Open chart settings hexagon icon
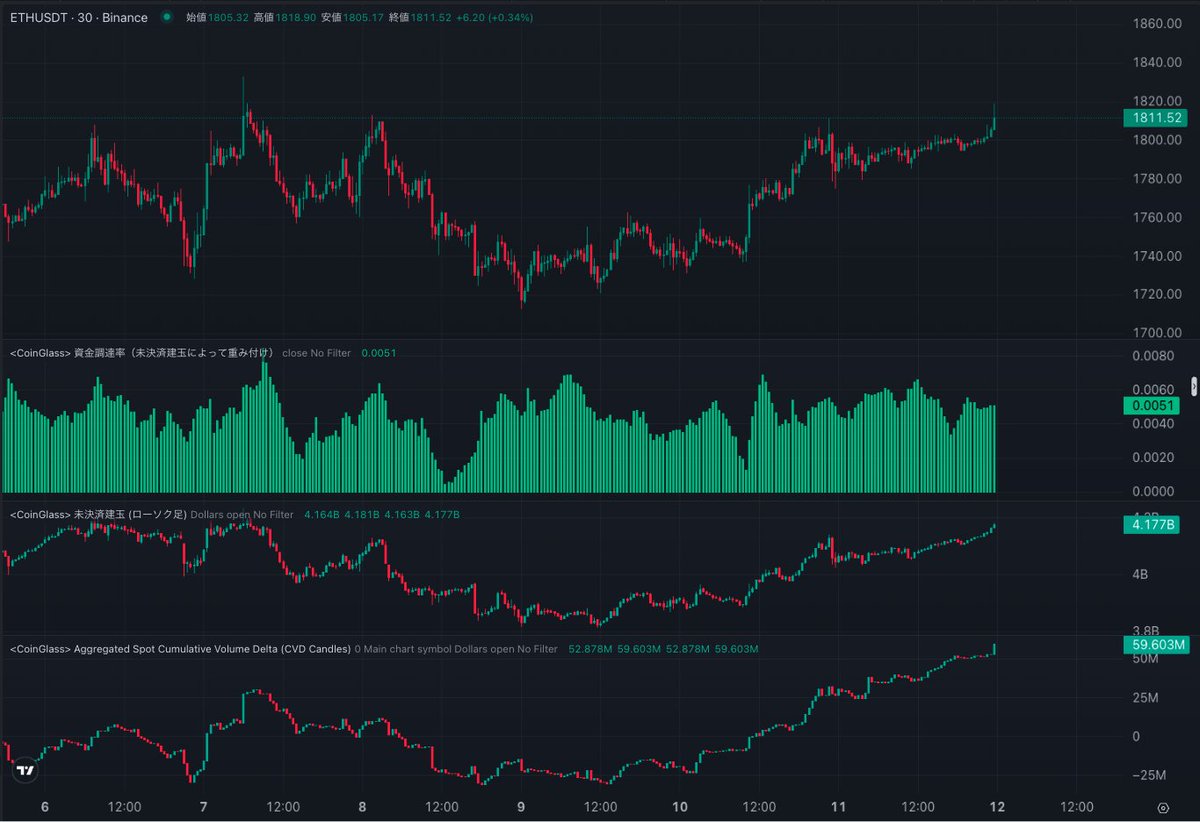1200x822 pixels. click(1163, 807)
